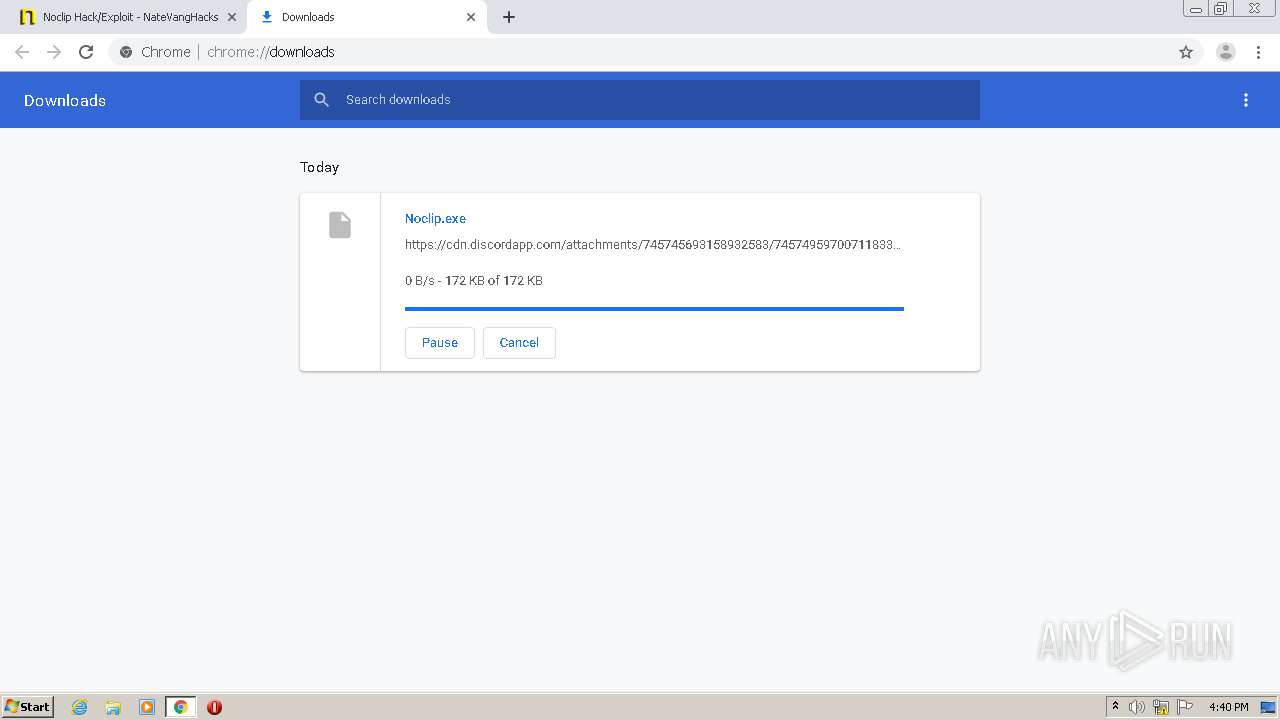Image resolution: width=1280 pixels, height=720 pixels.
Task: Minimize the Chrome window
Action: coord(1195,9)
